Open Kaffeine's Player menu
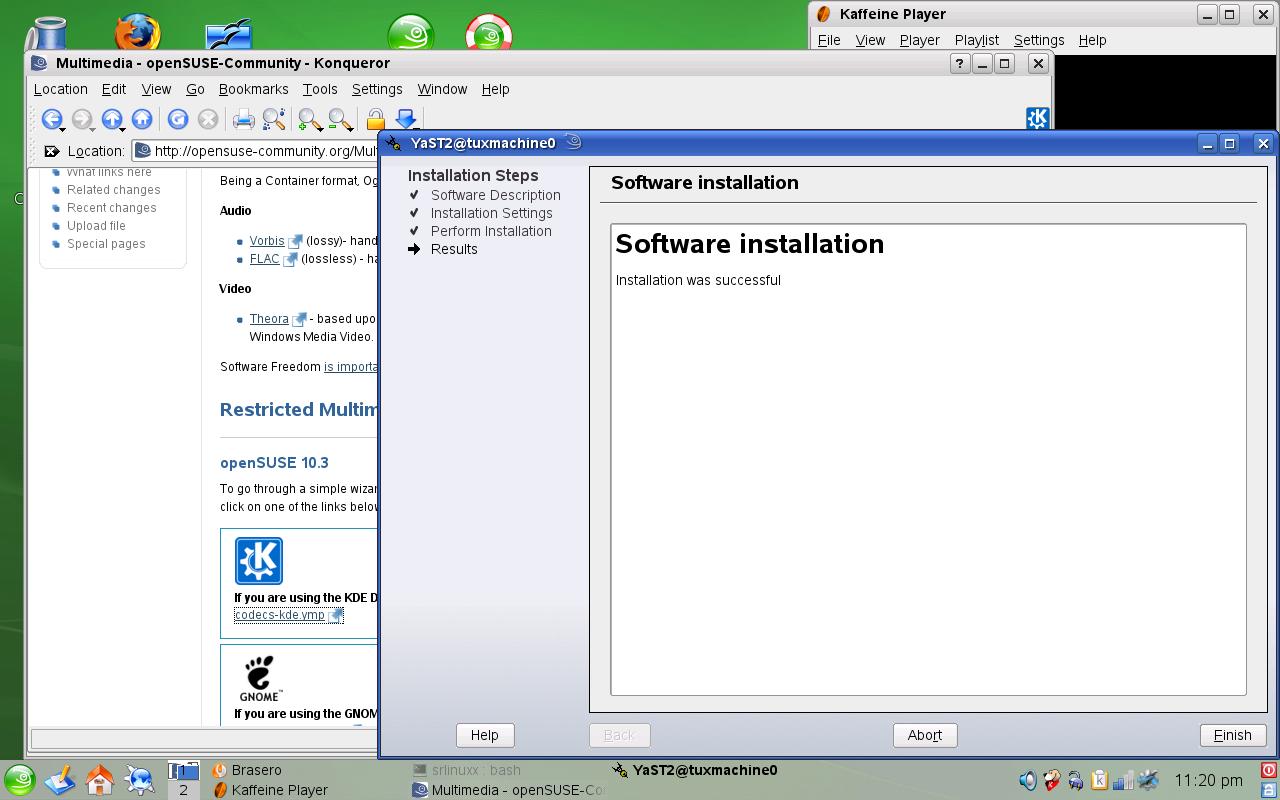Screen dimensions: 1280x800 coord(919,40)
